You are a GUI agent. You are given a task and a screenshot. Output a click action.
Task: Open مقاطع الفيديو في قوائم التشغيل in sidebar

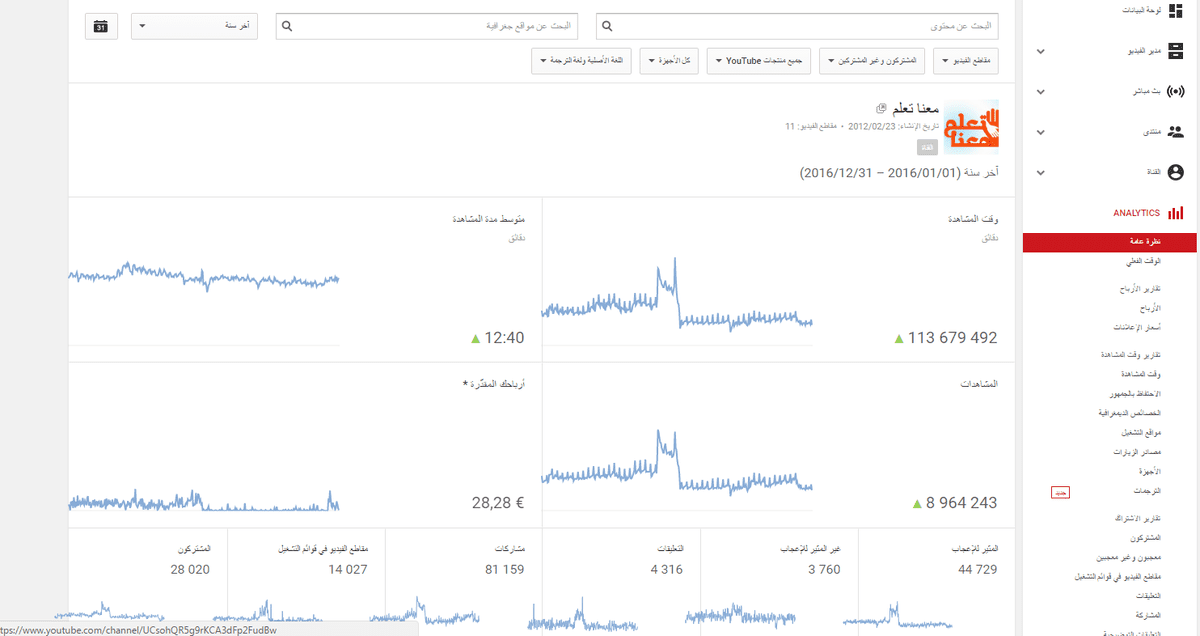1118,577
